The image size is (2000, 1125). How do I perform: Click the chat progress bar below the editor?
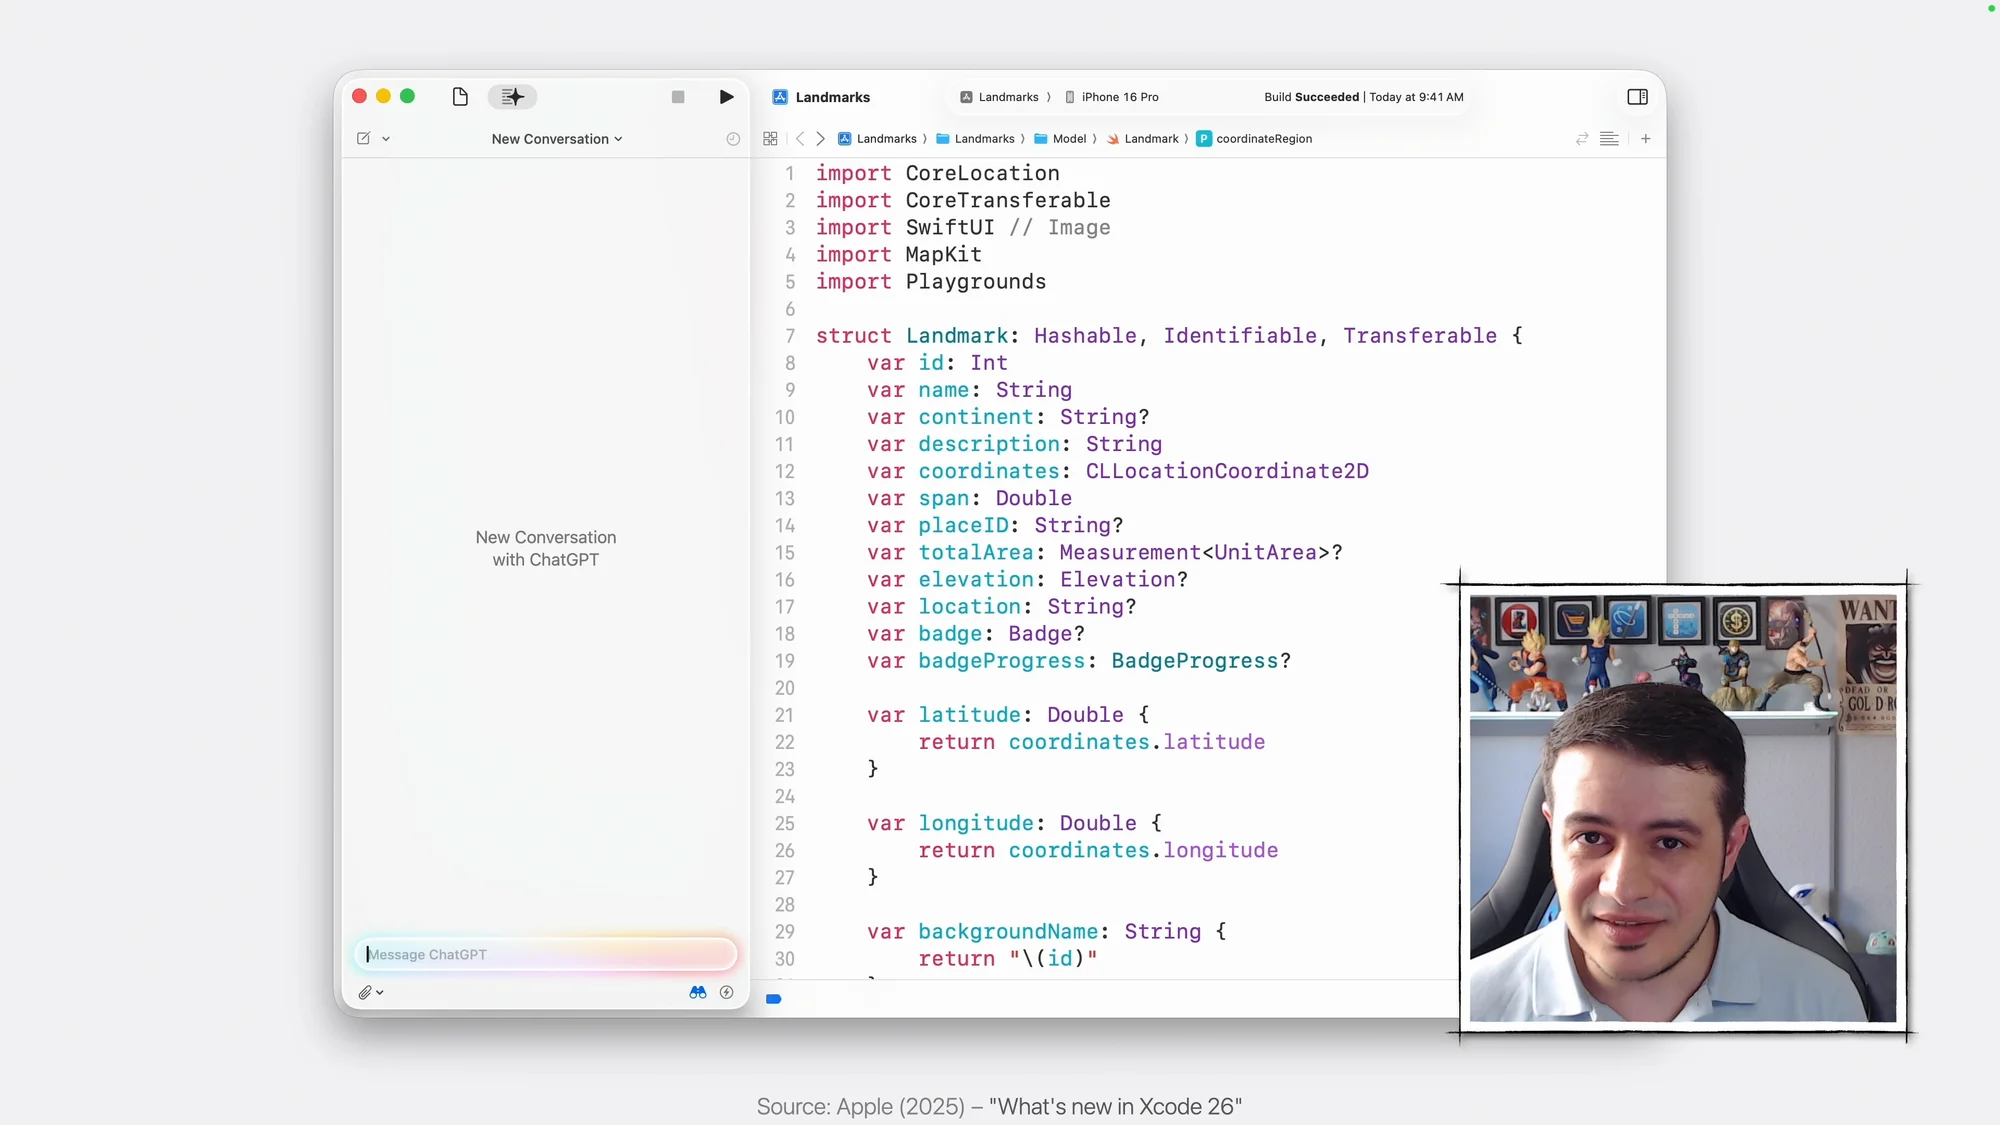(773, 999)
